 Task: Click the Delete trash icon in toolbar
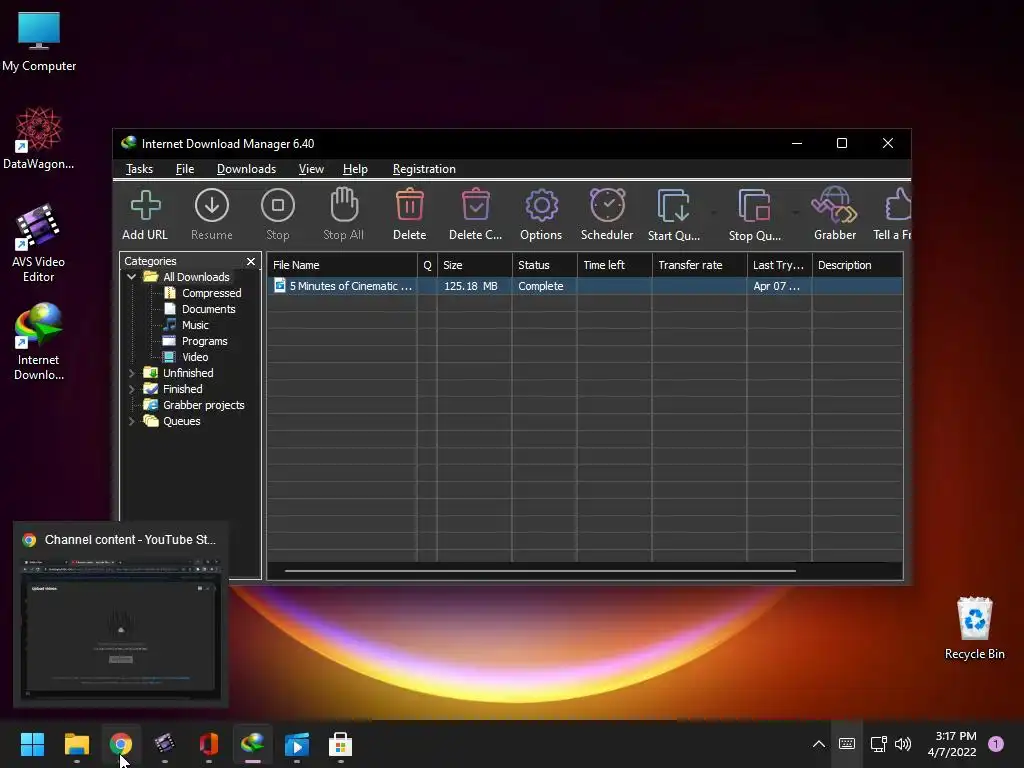tap(409, 214)
